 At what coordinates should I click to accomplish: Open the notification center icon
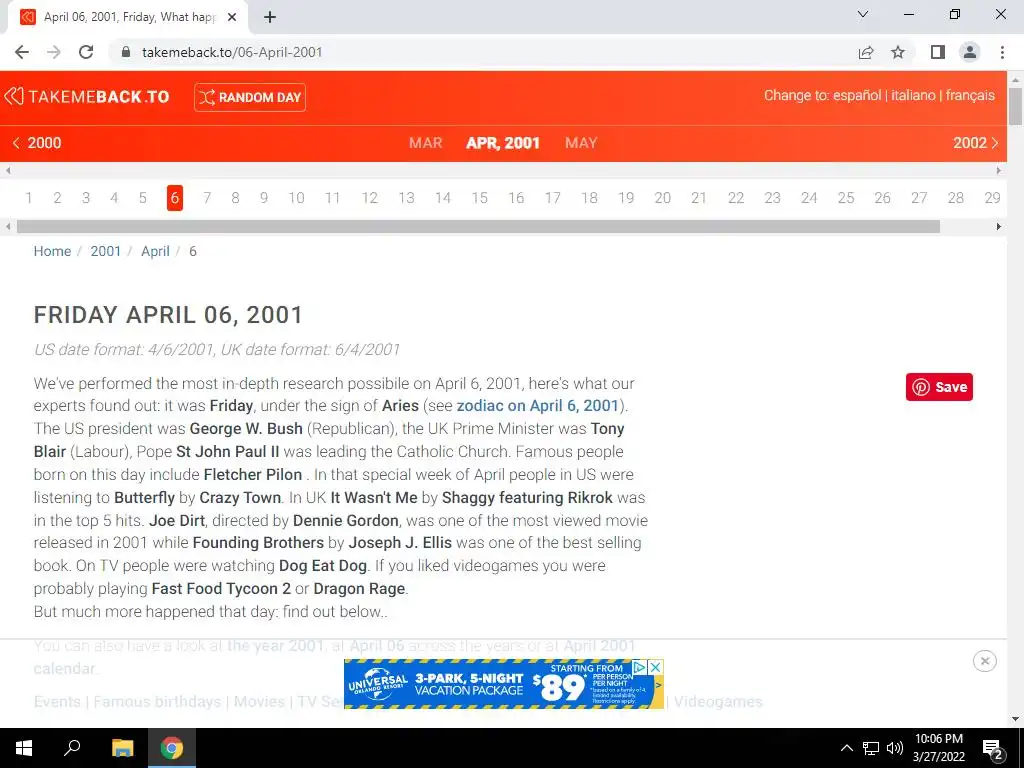[992, 749]
